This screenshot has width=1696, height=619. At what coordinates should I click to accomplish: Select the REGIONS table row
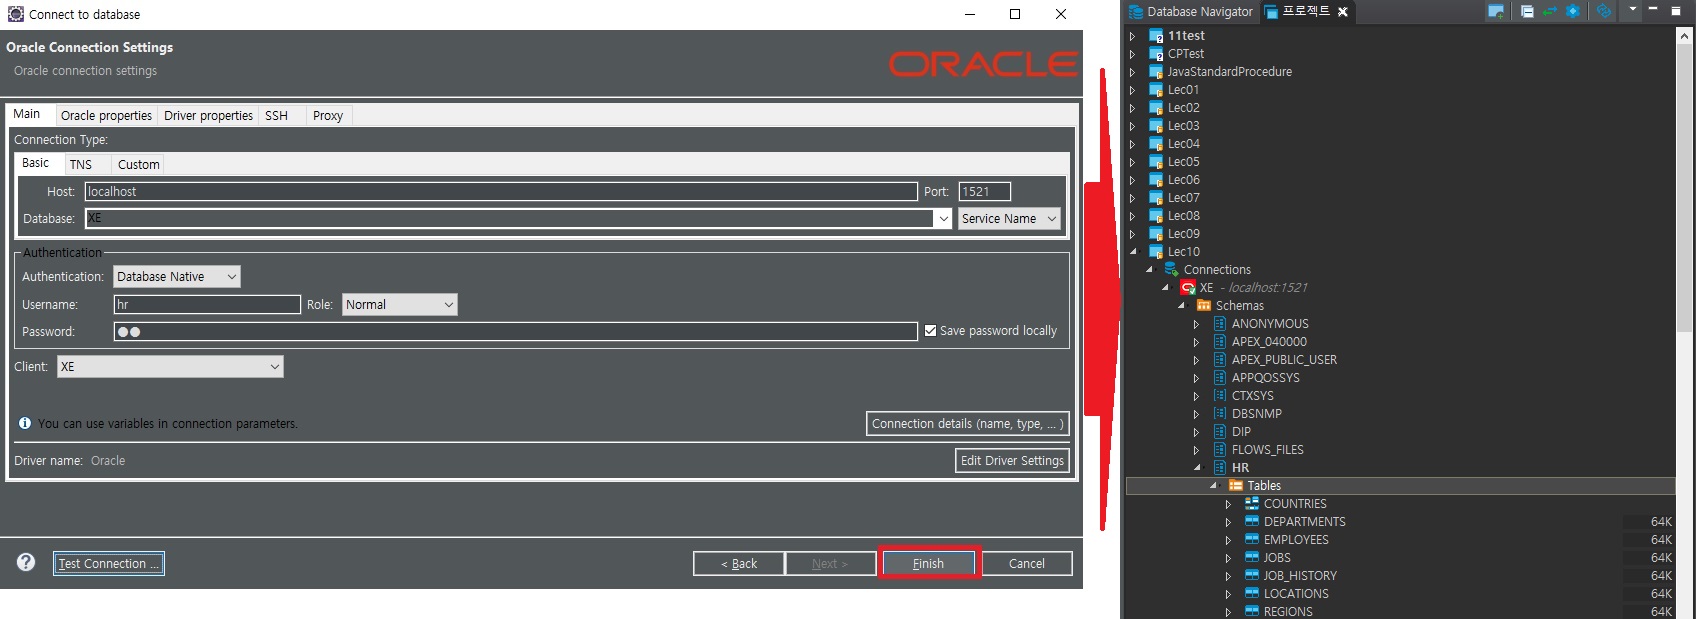(x=1400, y=611)
